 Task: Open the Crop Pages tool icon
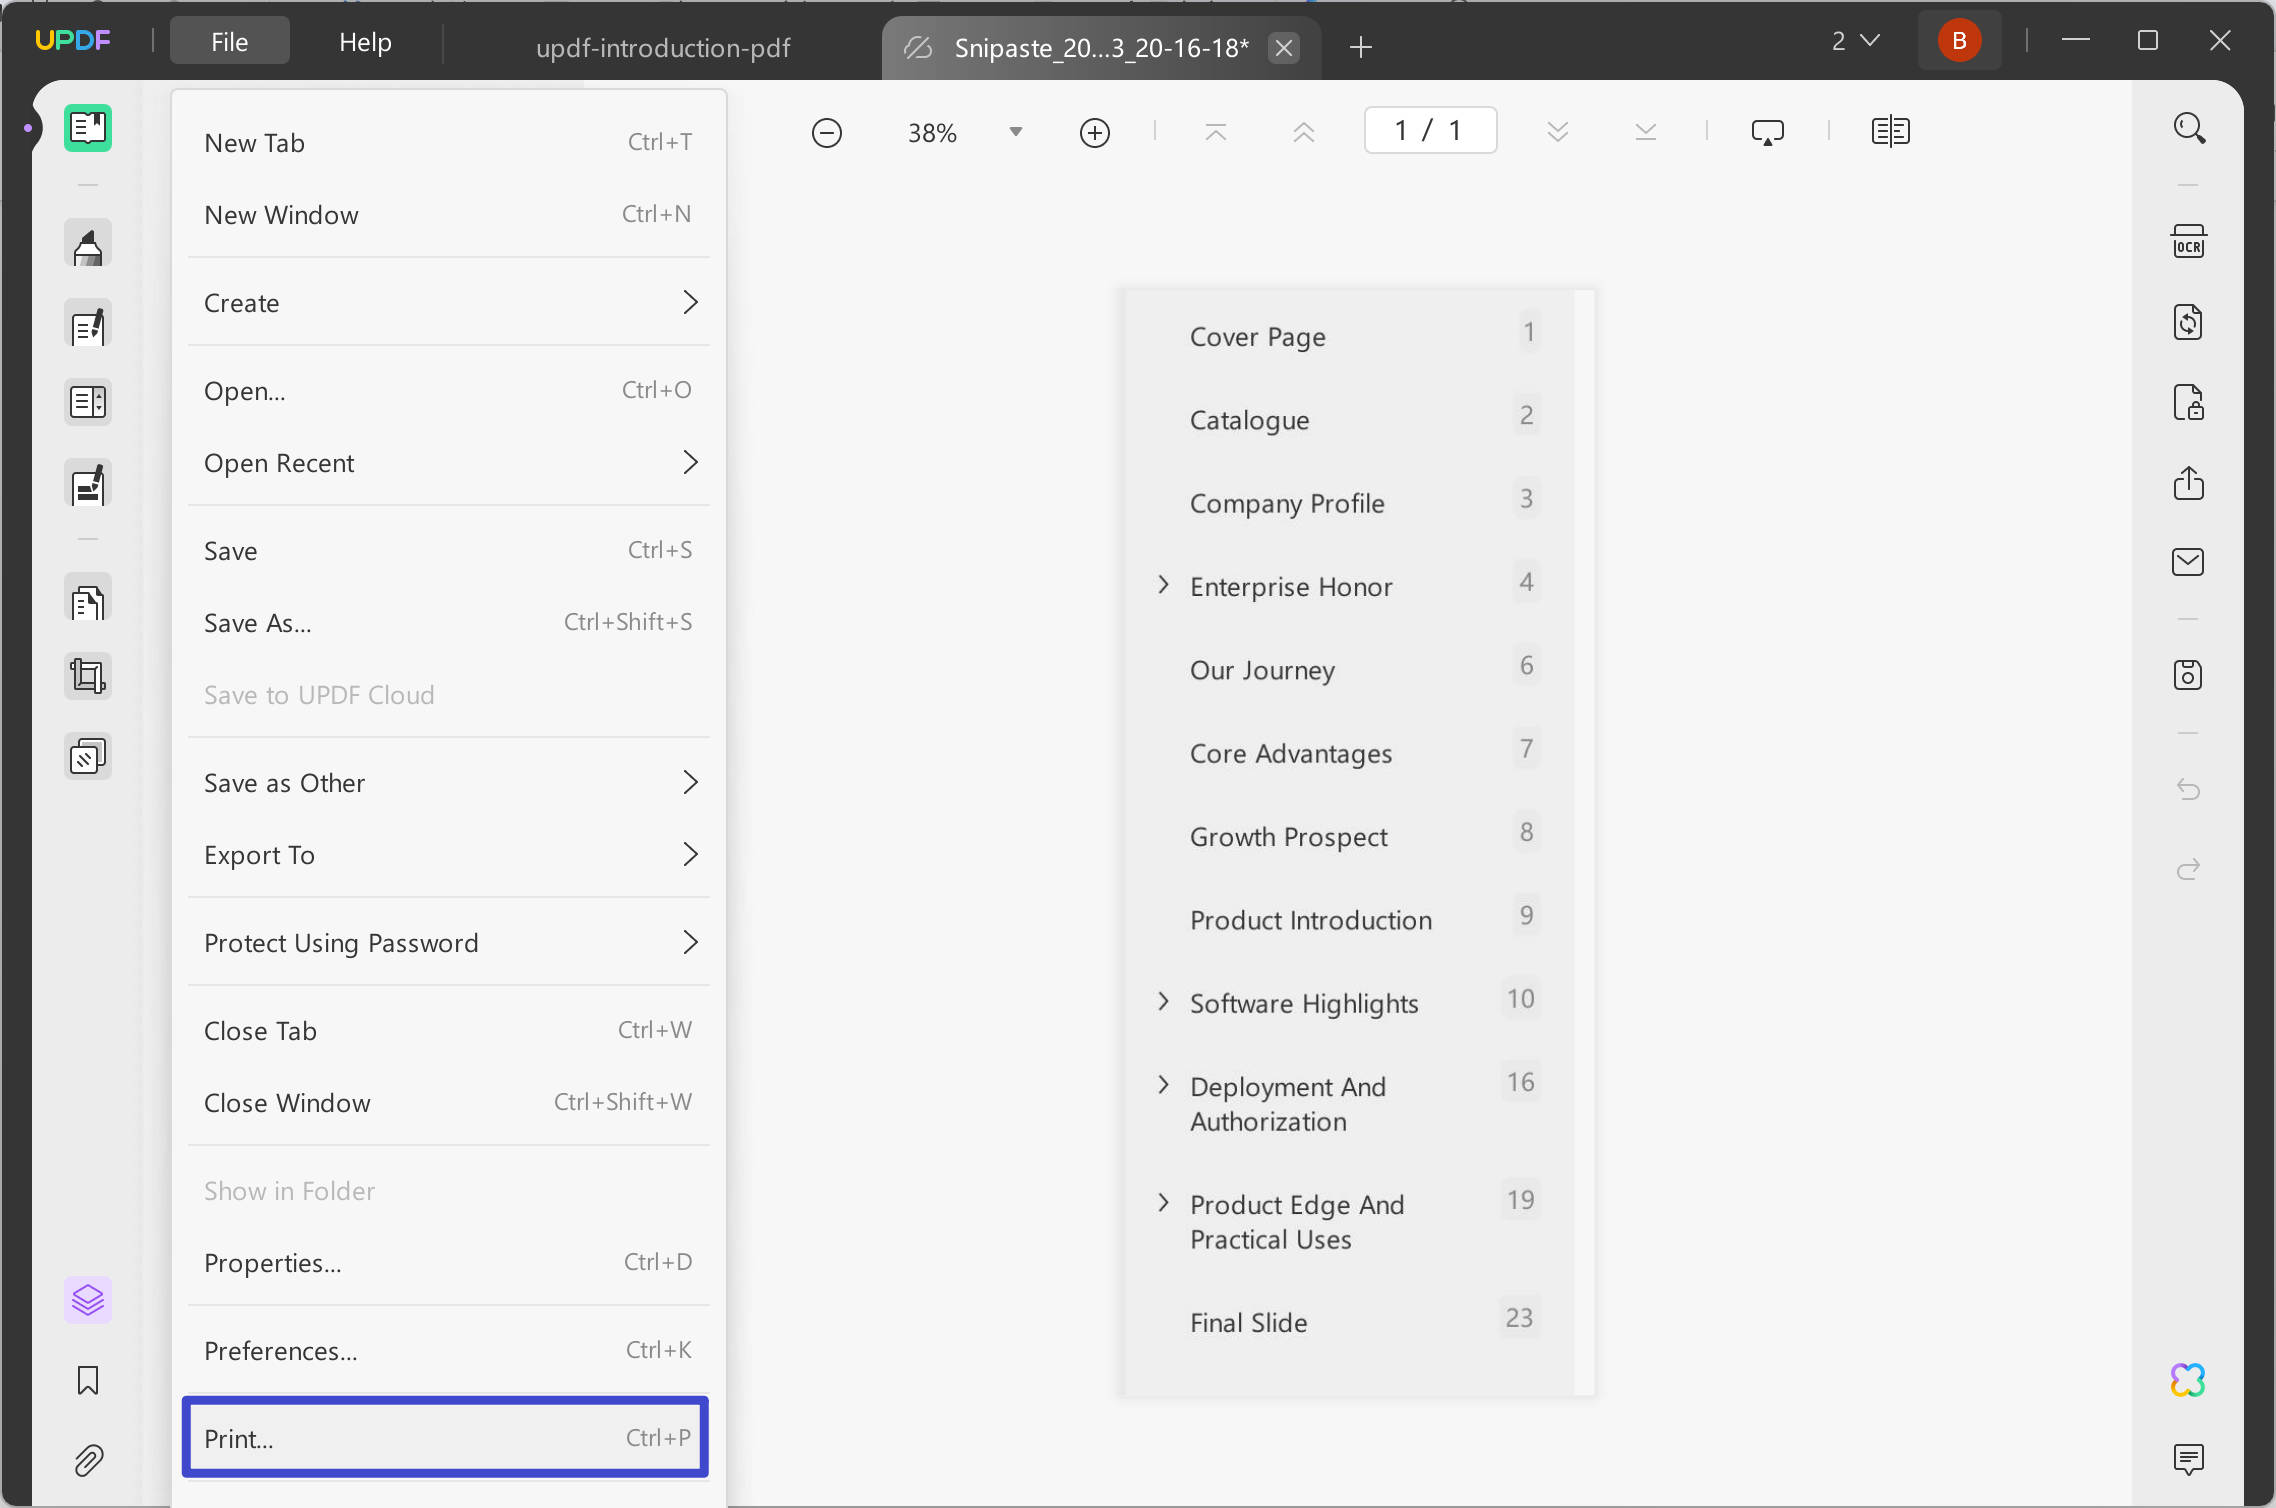(x=88, y=677)
